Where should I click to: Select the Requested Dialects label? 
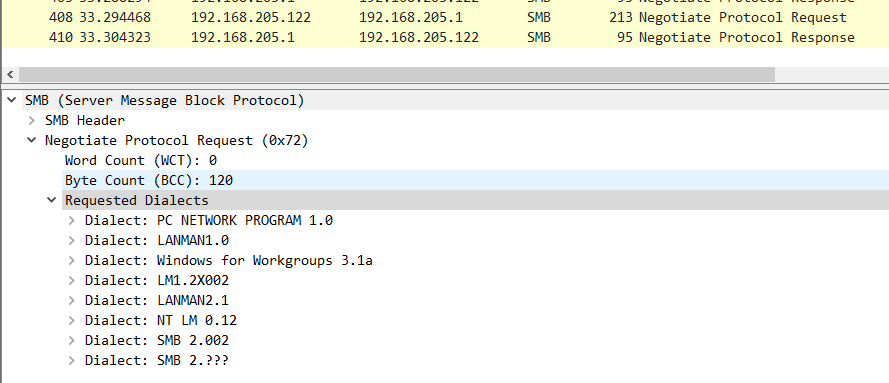click(137, 200)
